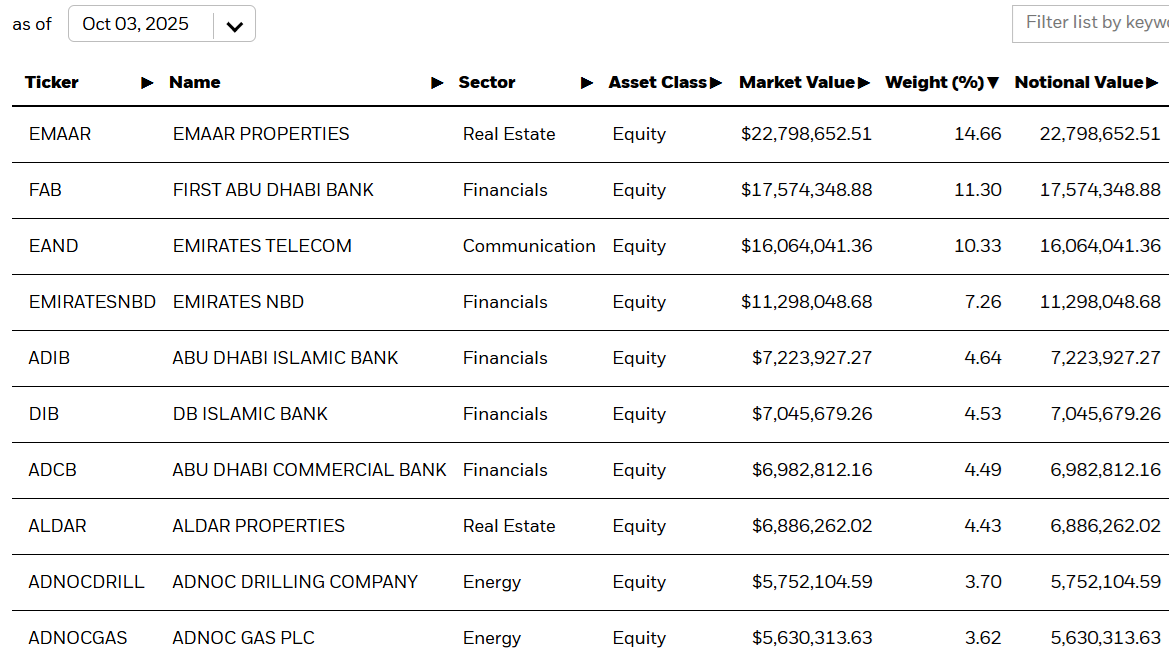The image size is (1169, 663).
Task: Click the EMAAR PROPERTIES holding name
Action: coord(260,133)
